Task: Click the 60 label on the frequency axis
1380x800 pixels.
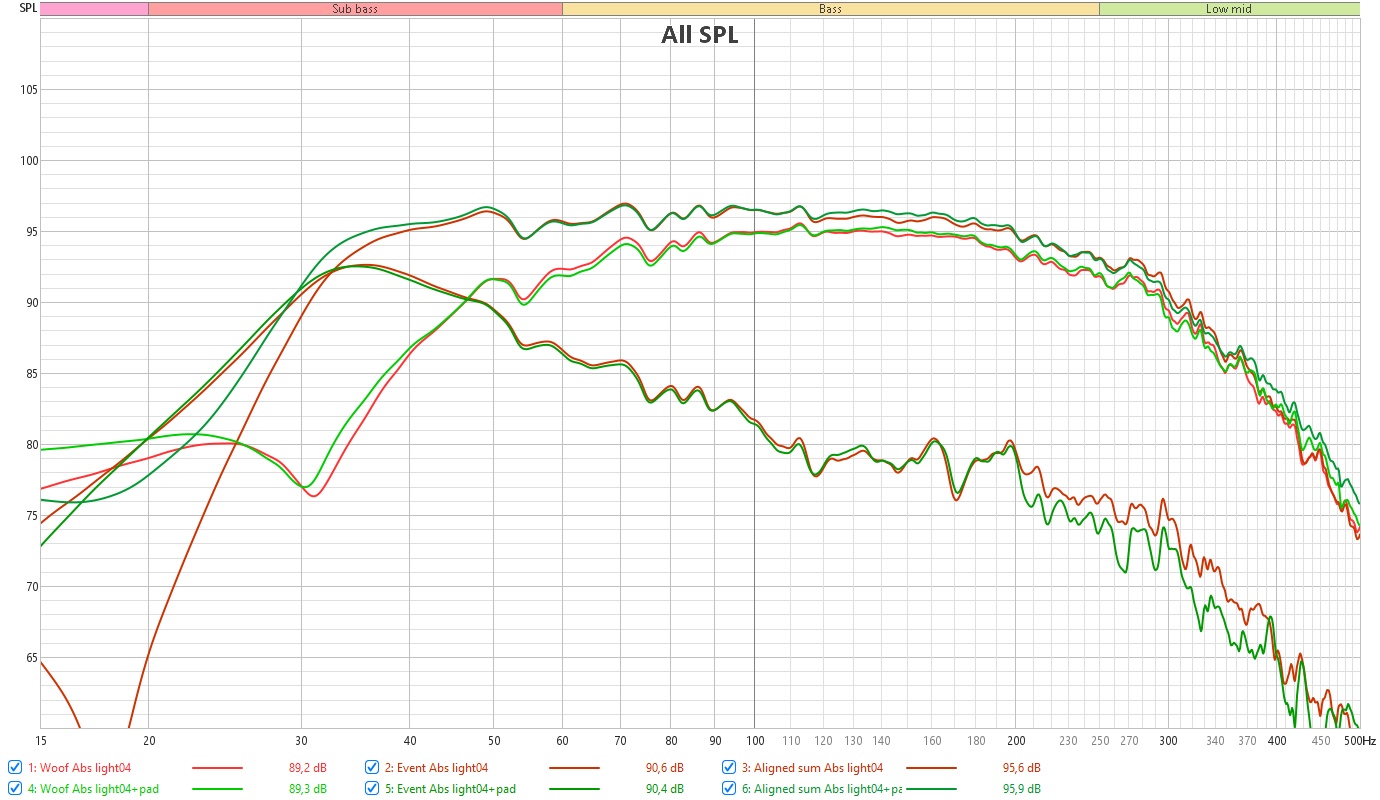Action: click(x=562, y=741)
